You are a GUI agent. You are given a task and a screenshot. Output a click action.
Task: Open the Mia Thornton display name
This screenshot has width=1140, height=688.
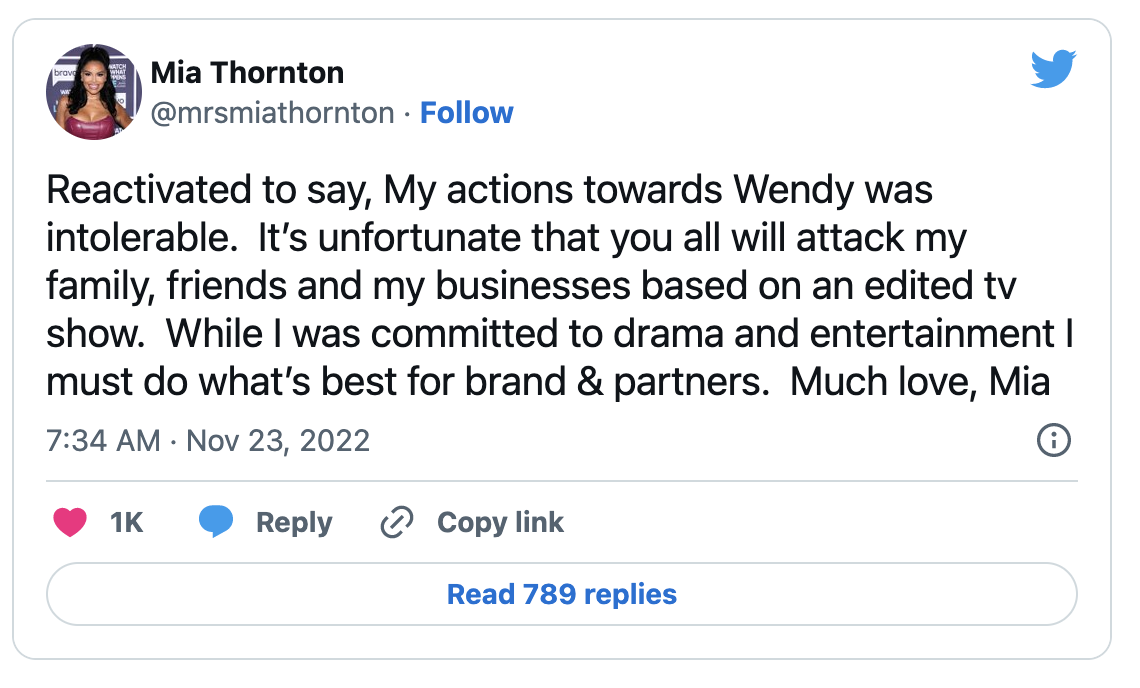click(247, 73)
